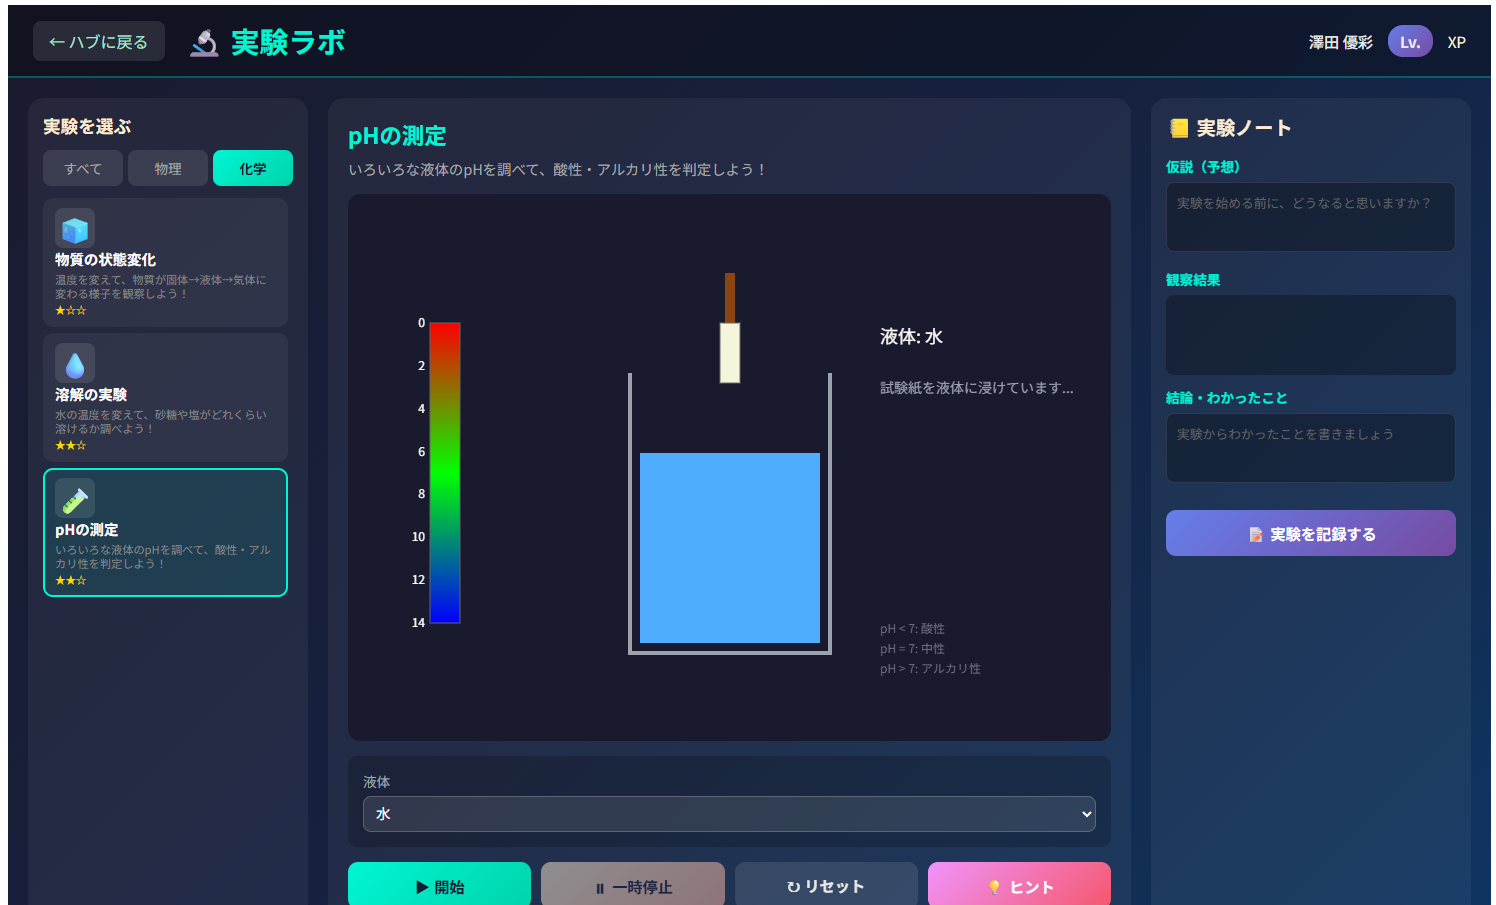
Task: Click star rating under 溶解の実験
Action: click(x=71, y=446)
